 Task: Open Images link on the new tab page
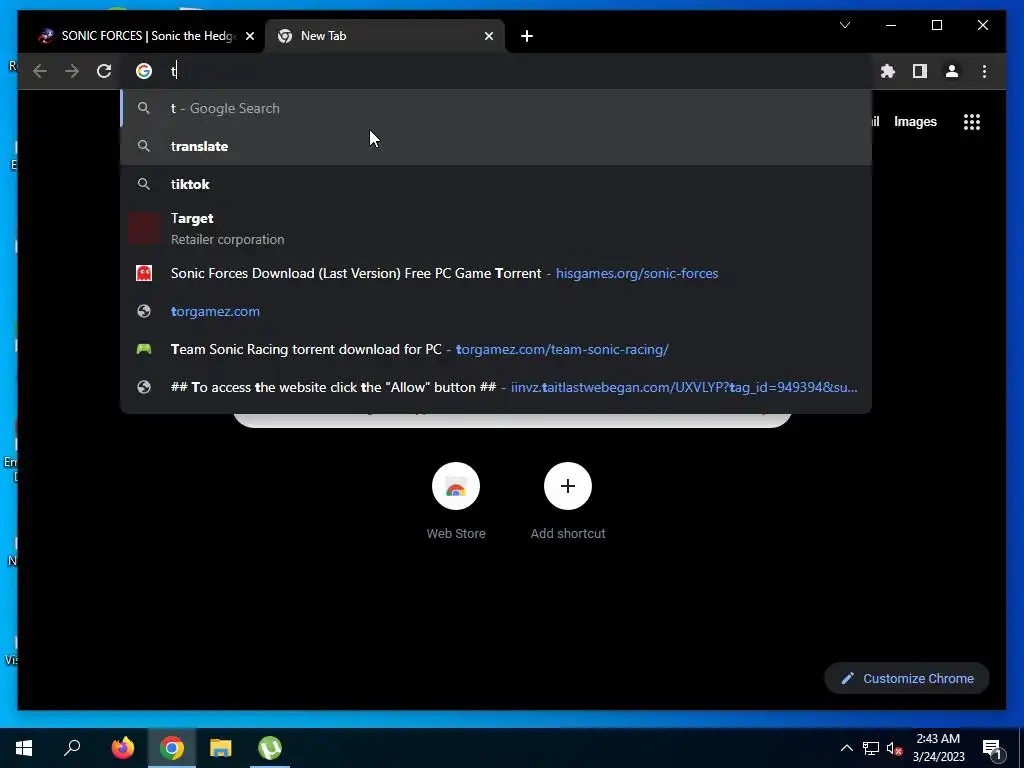click(915, 121)
